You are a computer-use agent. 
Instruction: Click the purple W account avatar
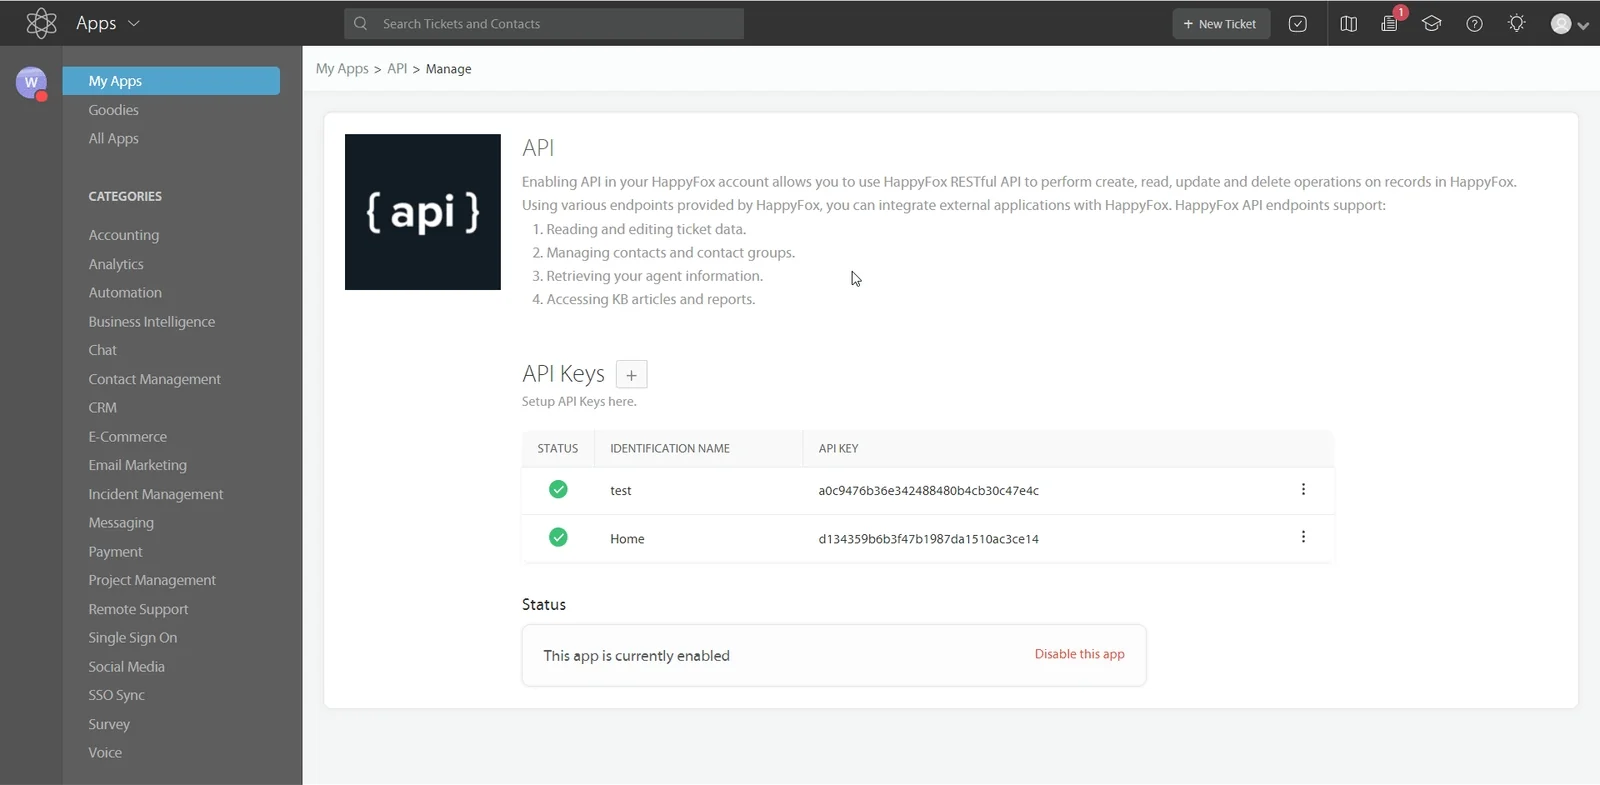click(31, 82)
